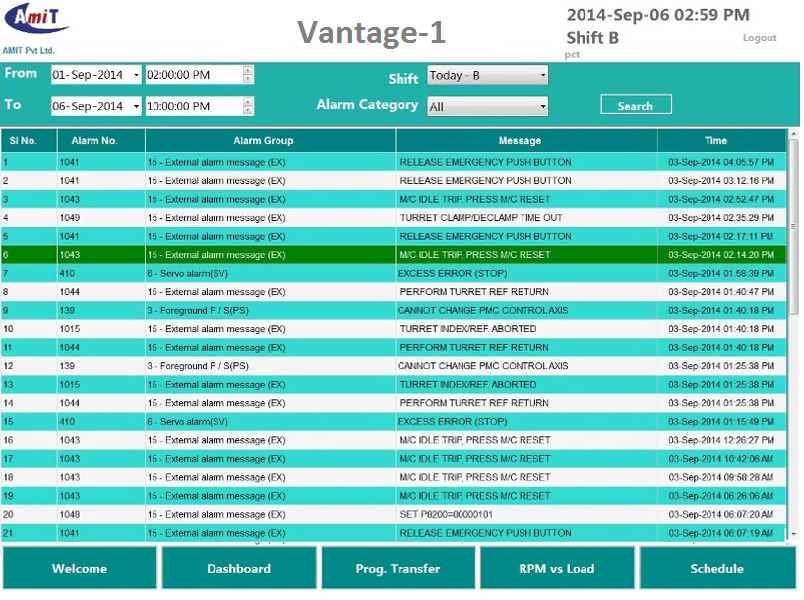Switch to the Dashboard tab
Screen dimensions: 804x600
pyautogui.click(x=239, y=568)
